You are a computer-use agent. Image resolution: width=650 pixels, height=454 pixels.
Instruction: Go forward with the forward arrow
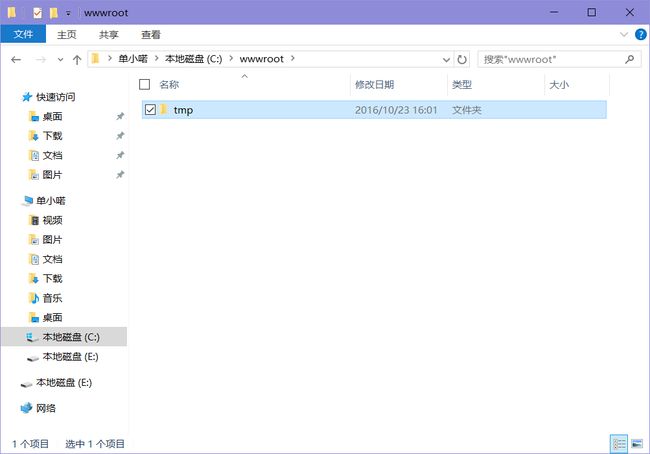click(40, 60)
